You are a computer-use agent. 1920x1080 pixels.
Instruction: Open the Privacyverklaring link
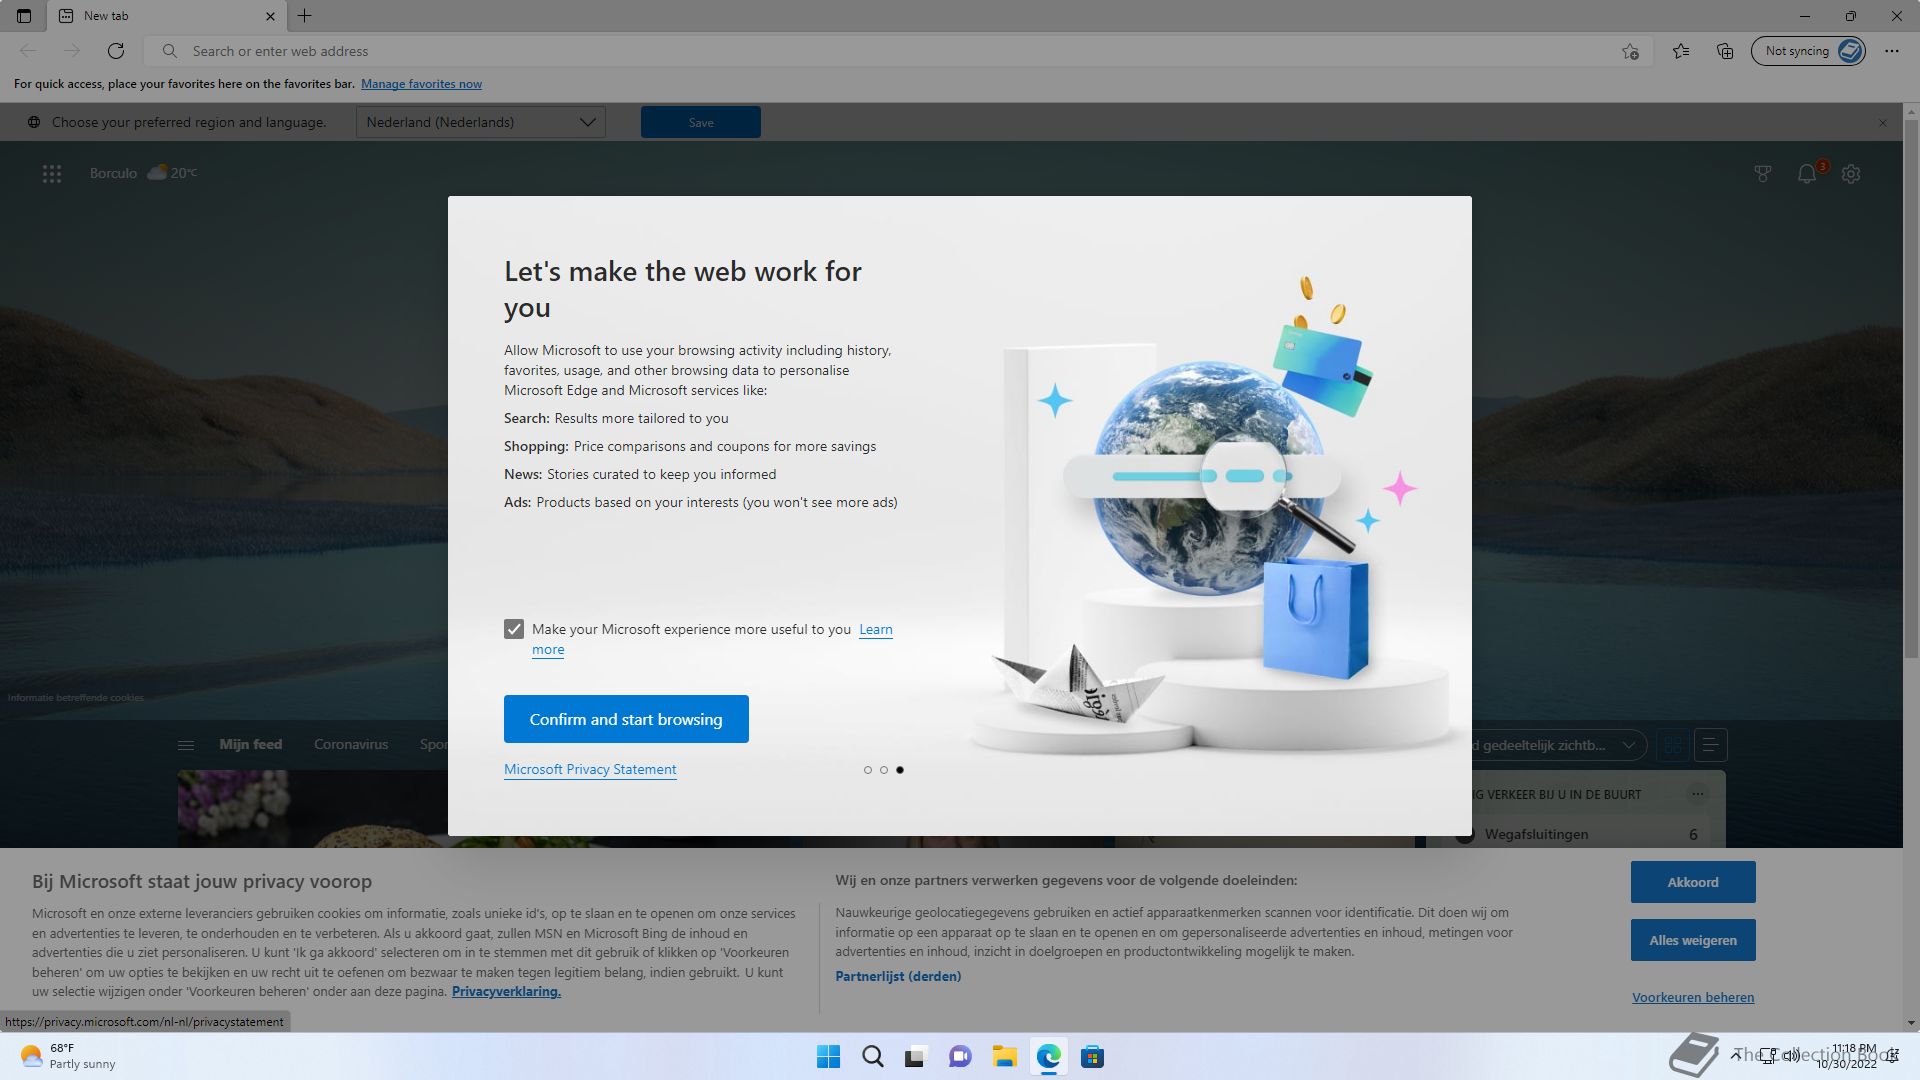[x=506, y=991]
